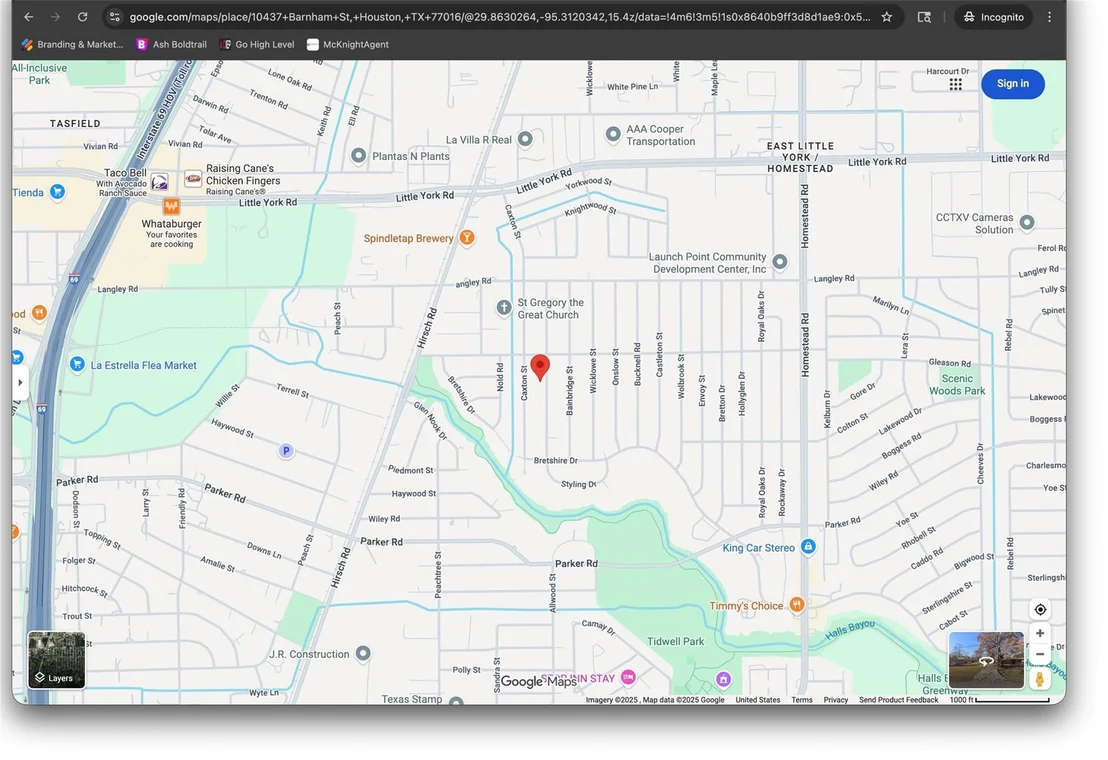This screenshot has width=1108, height=760.
Task: Select the J.R. Construction marker
Action: coord(363,653)
